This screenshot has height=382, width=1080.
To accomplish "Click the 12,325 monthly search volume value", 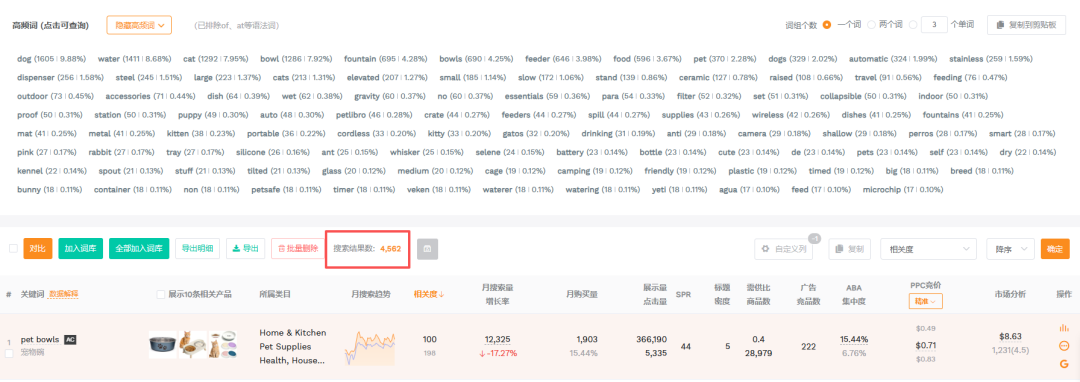I will (x=497, y=339).
